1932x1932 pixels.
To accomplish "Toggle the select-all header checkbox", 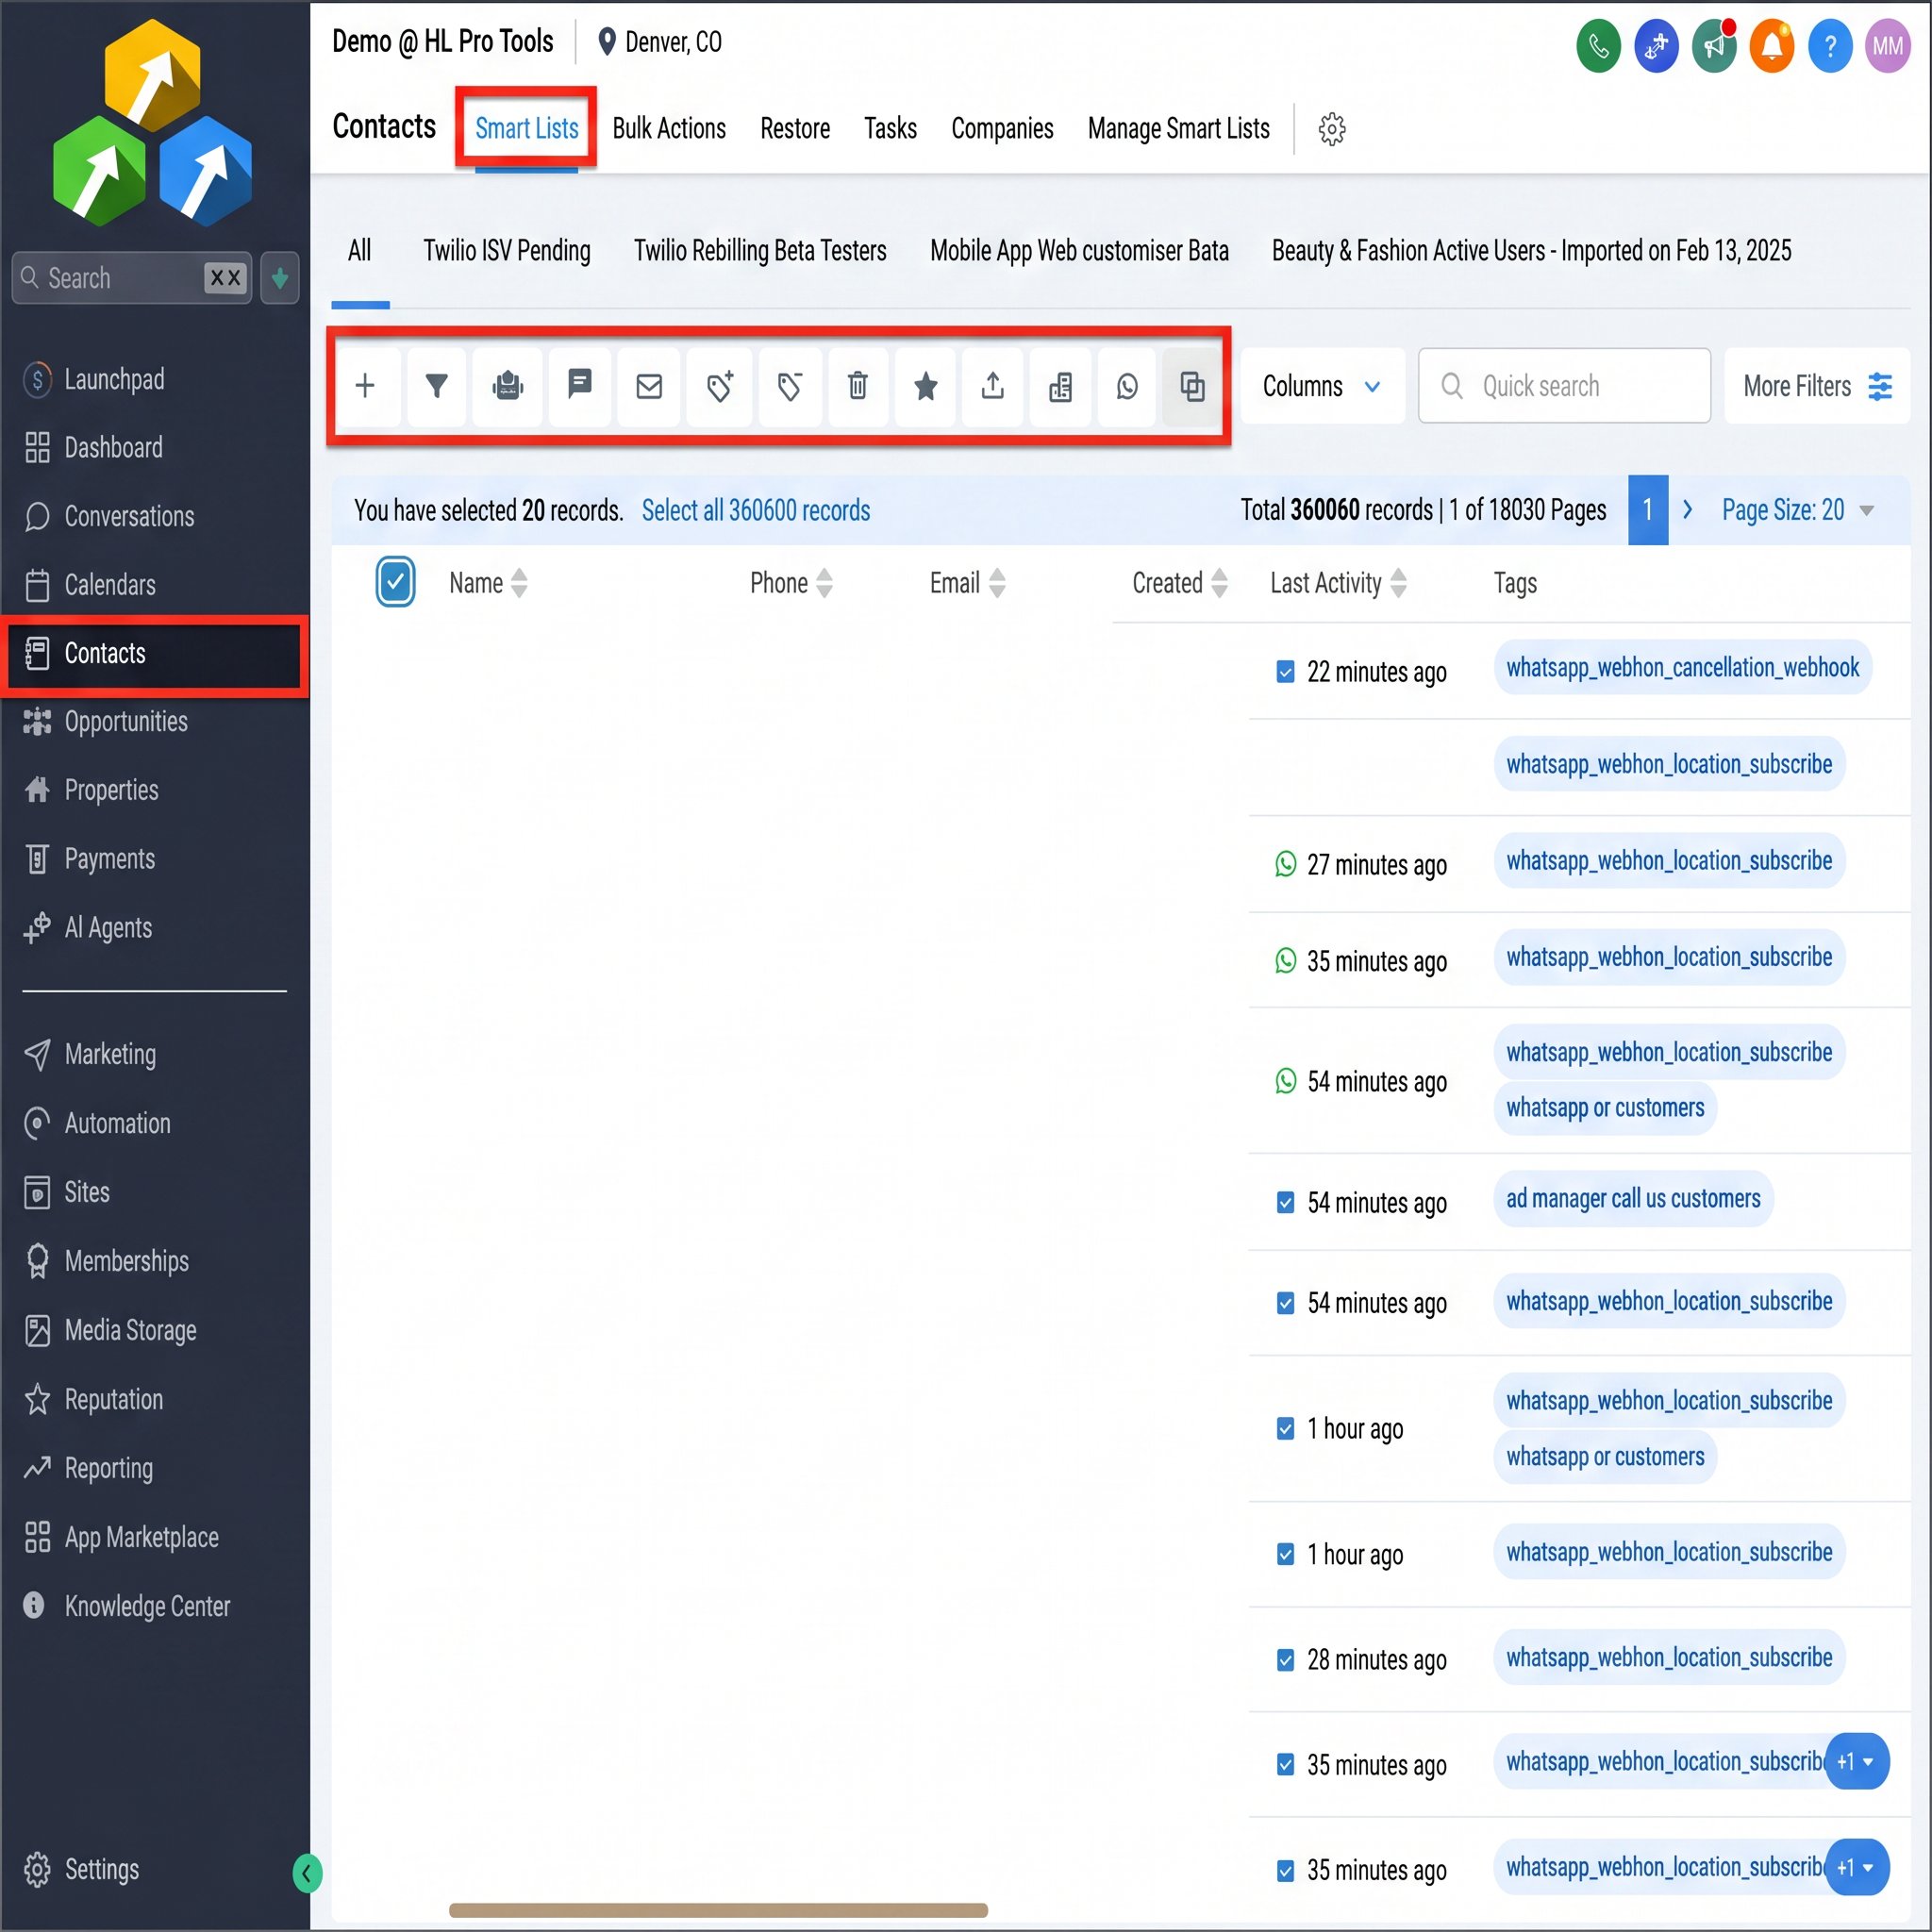I will 395,582.
